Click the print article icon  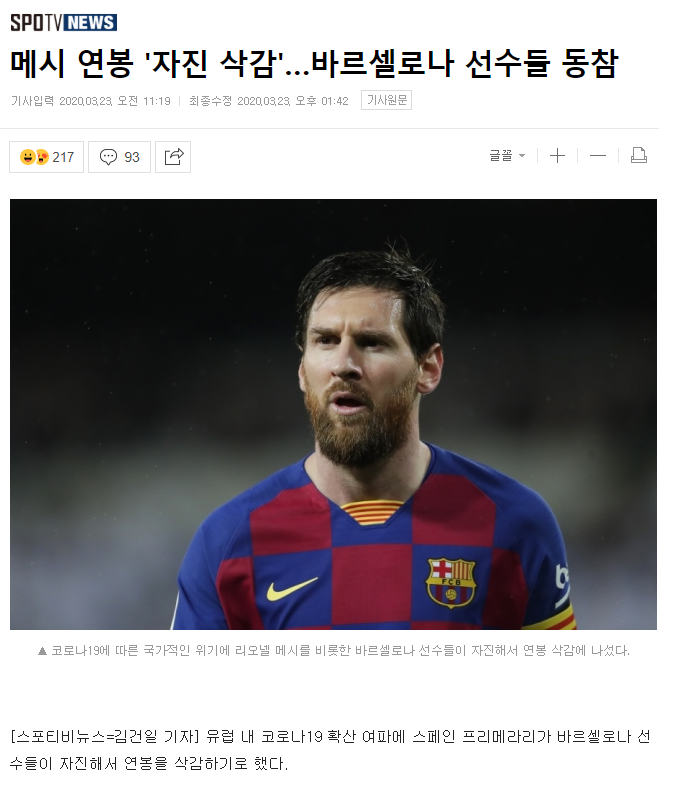pos(639,155)
